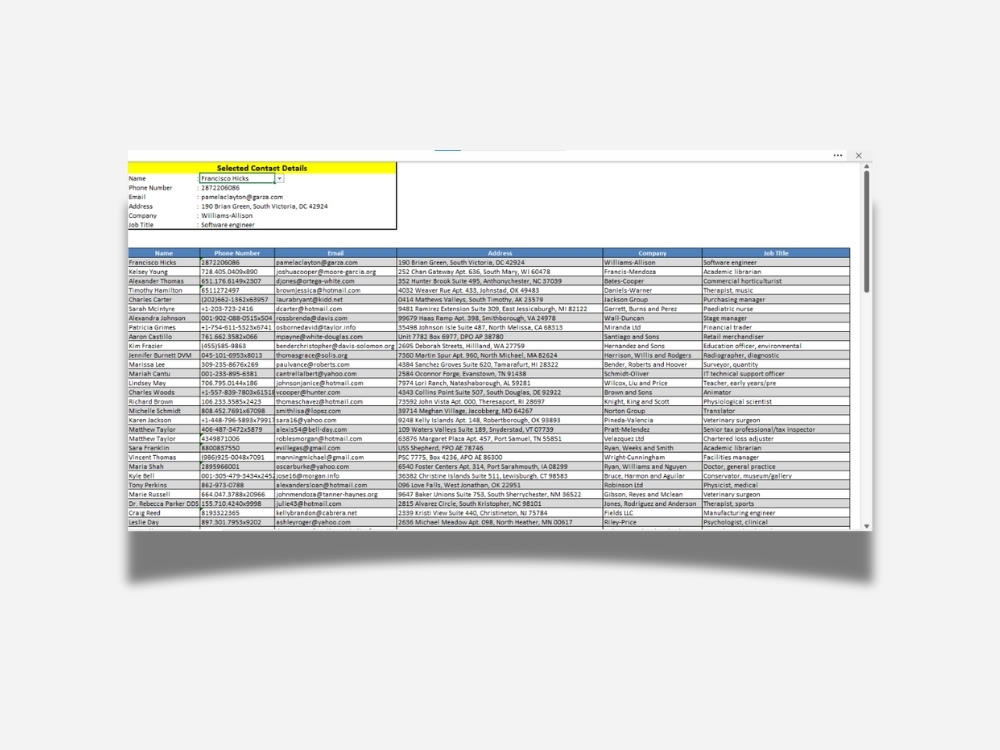Screen dimensions: 1000x750
Task: Select the Mariah Cantu name cell
Action: [x=164, y=374]
